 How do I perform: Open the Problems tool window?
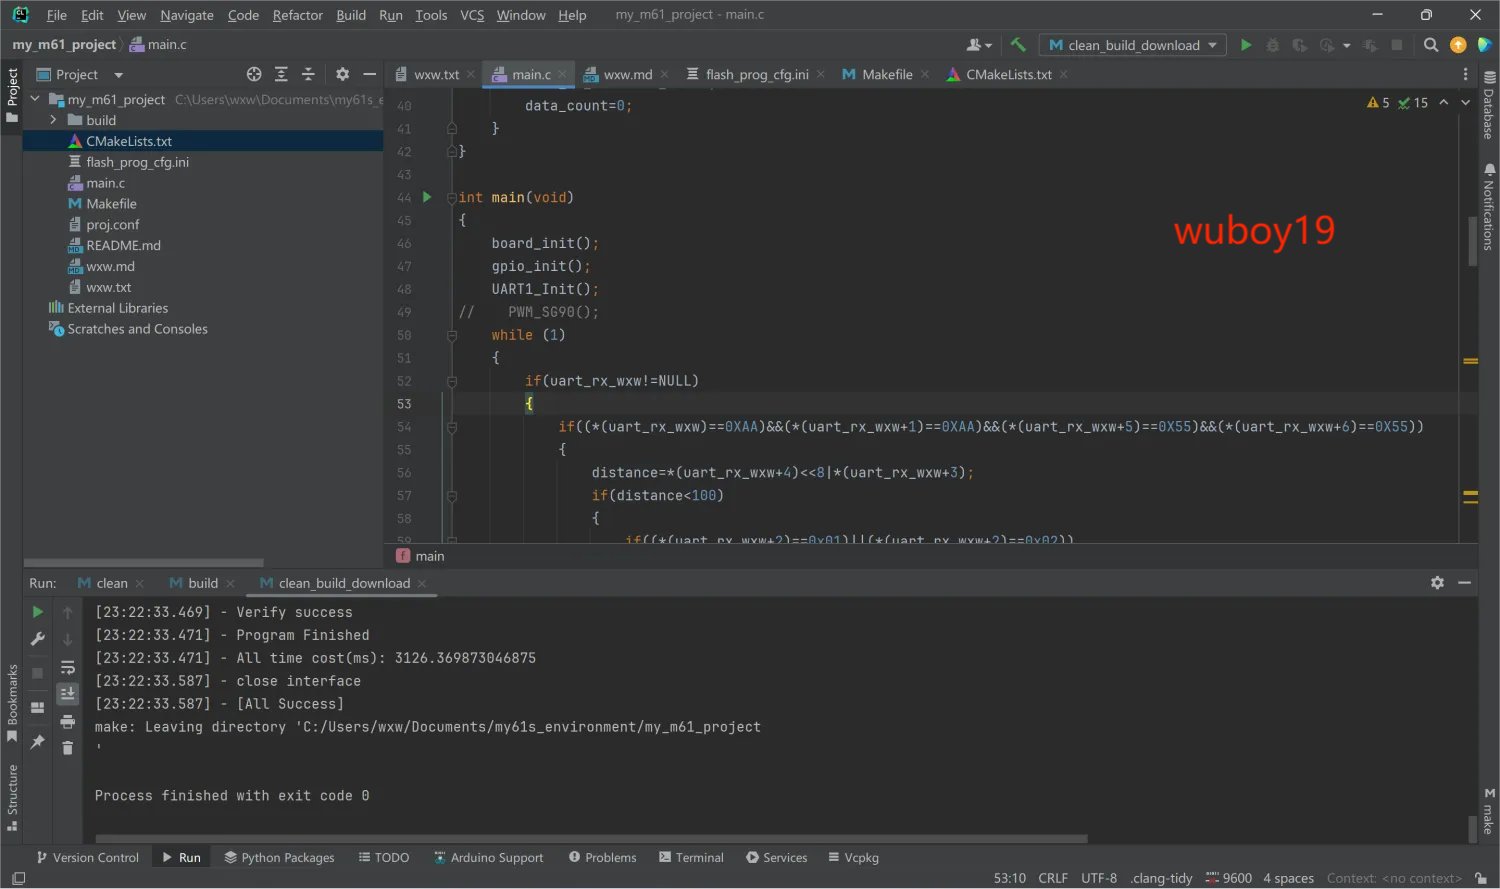[603, 858]
